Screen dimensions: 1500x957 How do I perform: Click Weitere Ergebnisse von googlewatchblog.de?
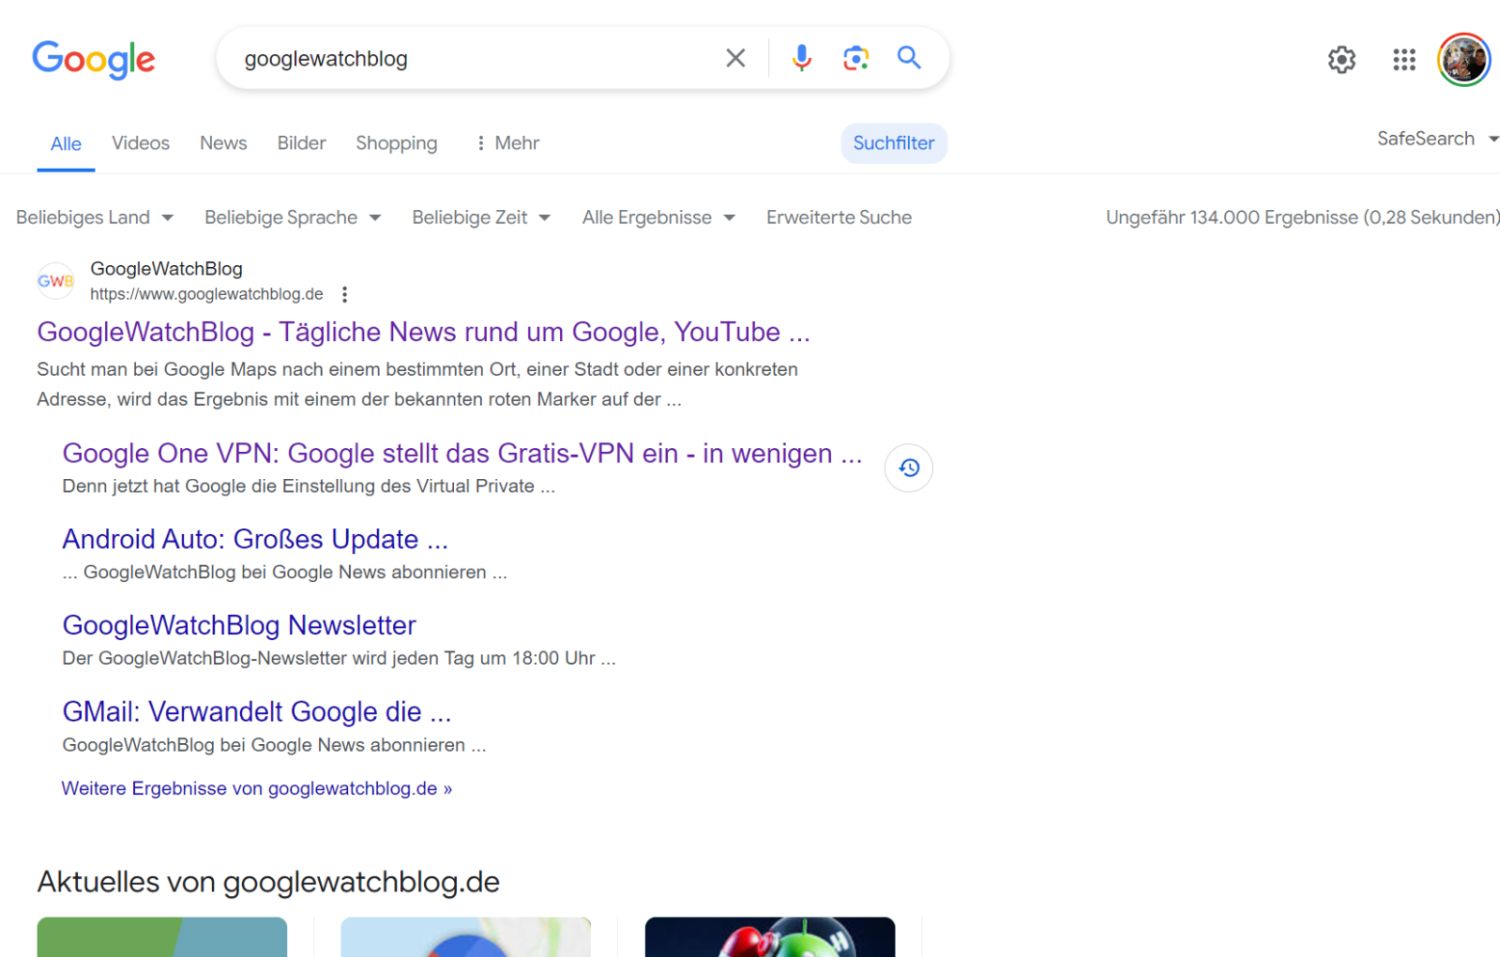click(256, 788)
